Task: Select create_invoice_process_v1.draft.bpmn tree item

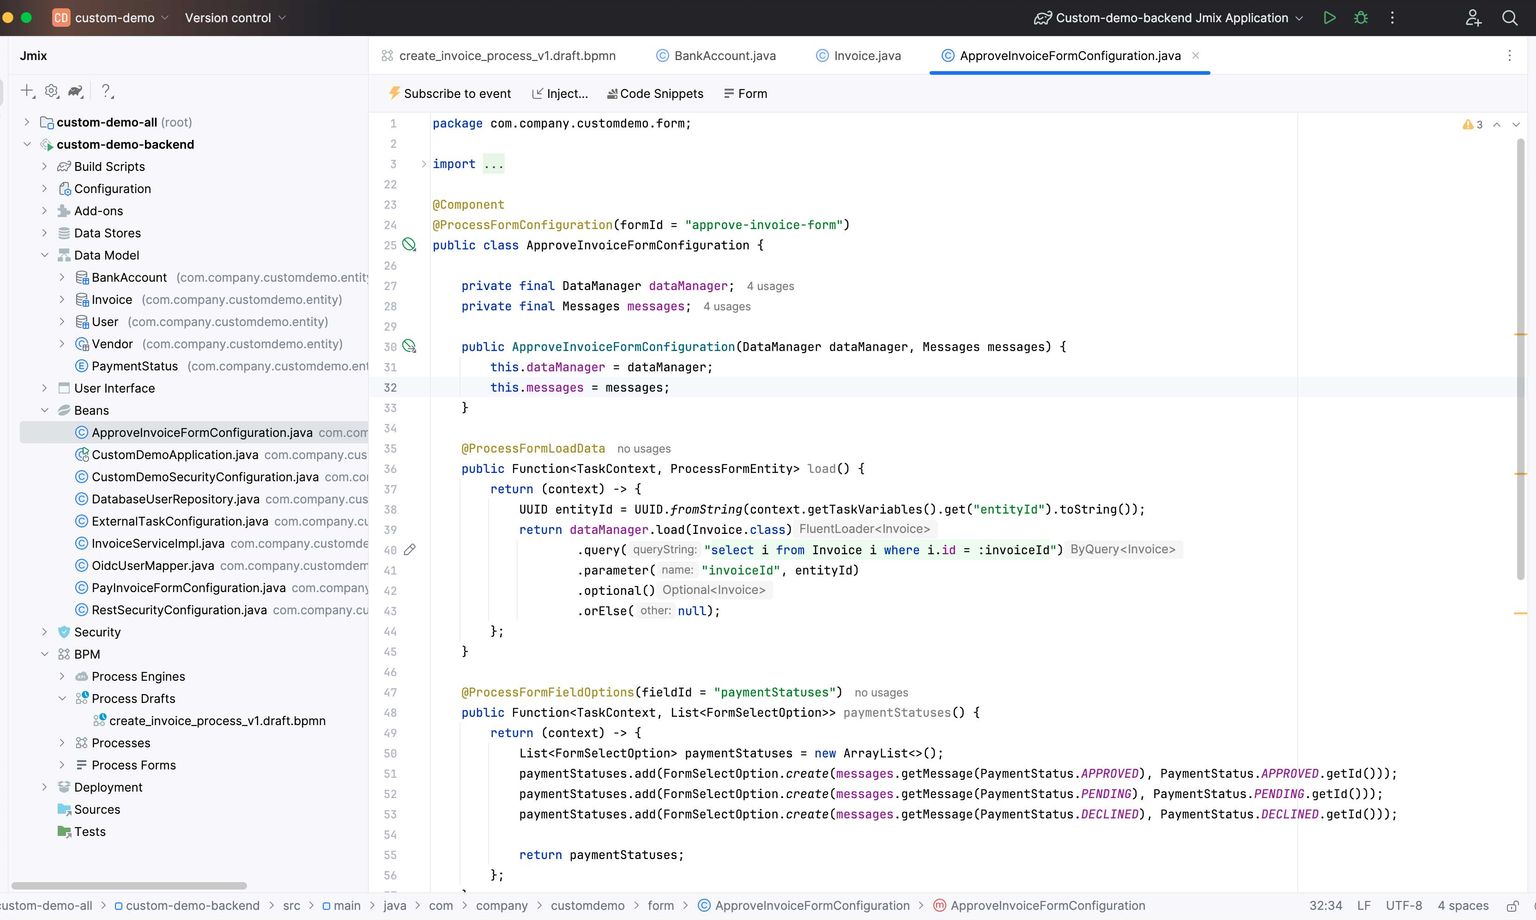Action: point(216,721)
